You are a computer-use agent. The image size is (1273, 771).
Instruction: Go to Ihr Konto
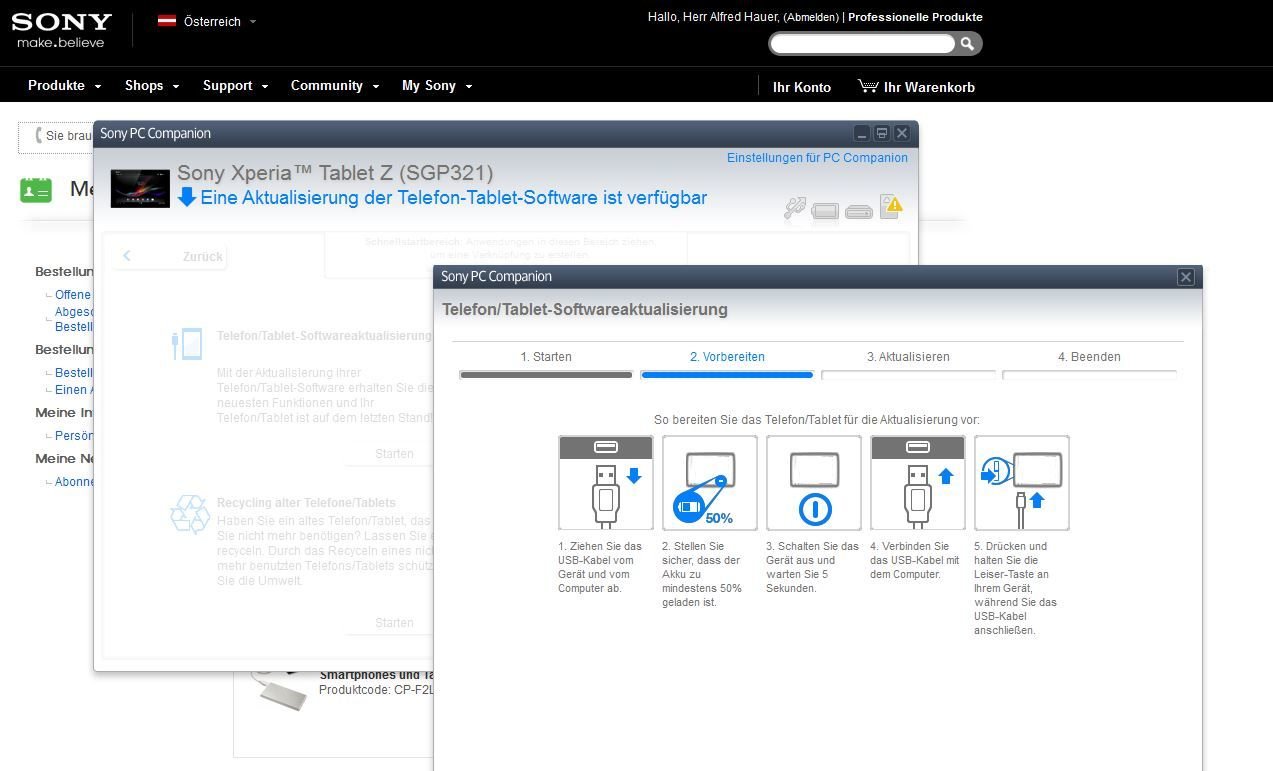pos(802,87)
